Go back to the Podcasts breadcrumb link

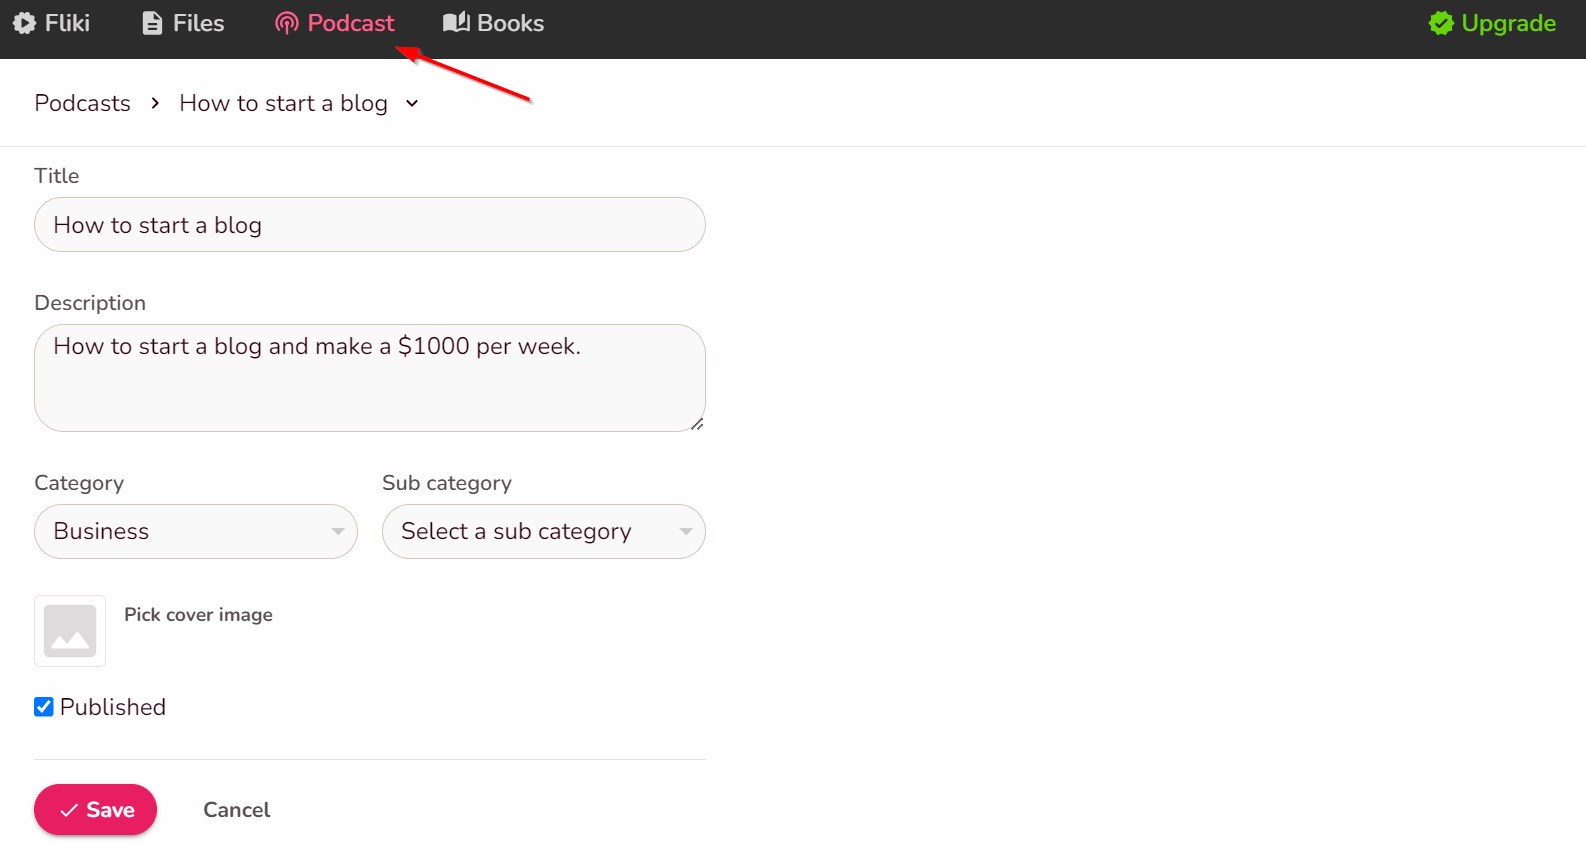click(x=82, y=103)
